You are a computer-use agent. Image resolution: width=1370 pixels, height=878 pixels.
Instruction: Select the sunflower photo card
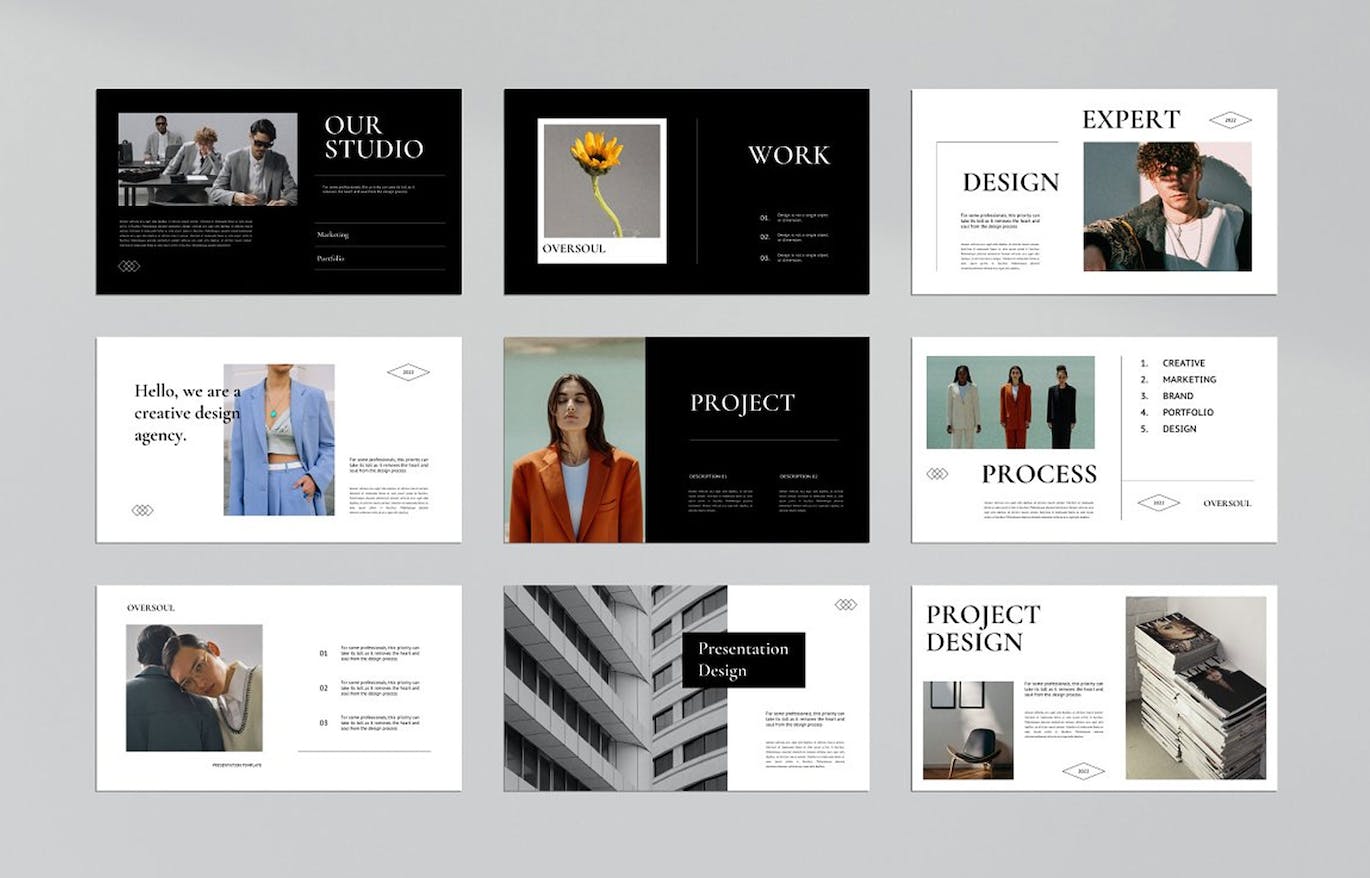(x=602, y=190)
